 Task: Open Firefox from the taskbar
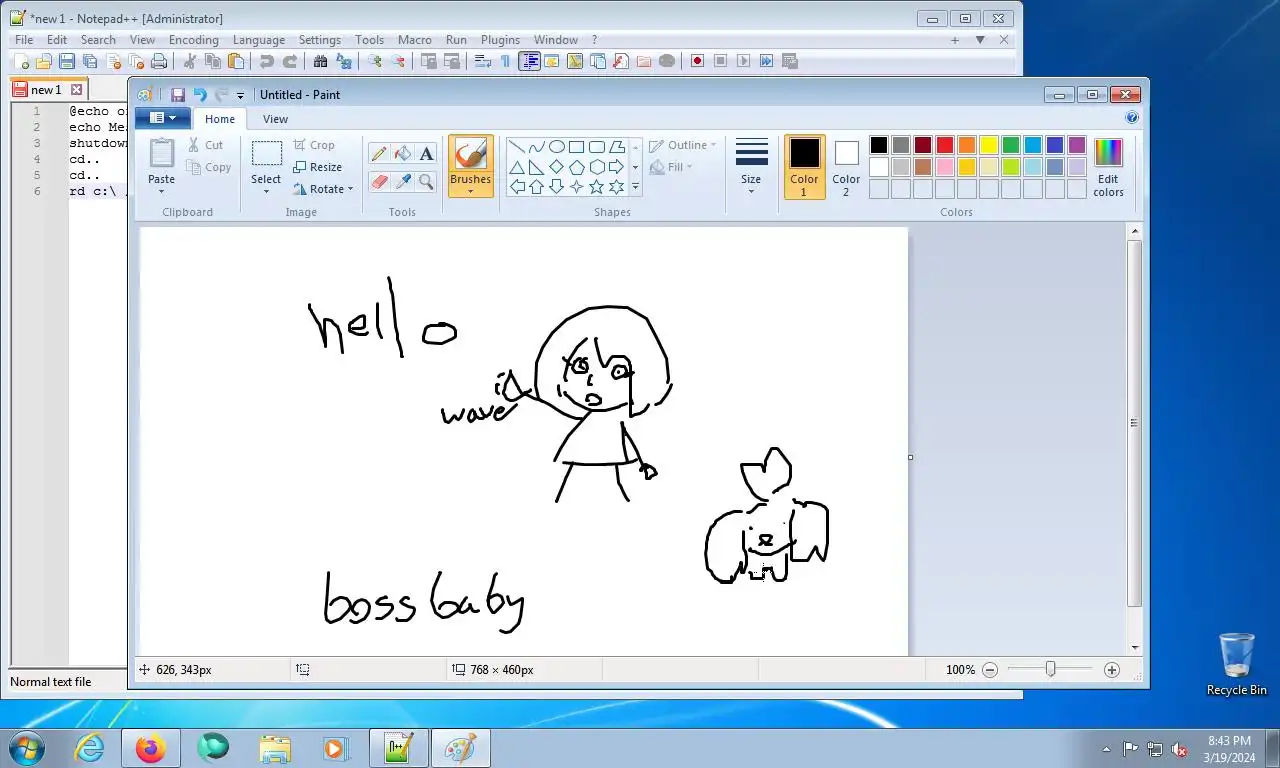point(151,748)
